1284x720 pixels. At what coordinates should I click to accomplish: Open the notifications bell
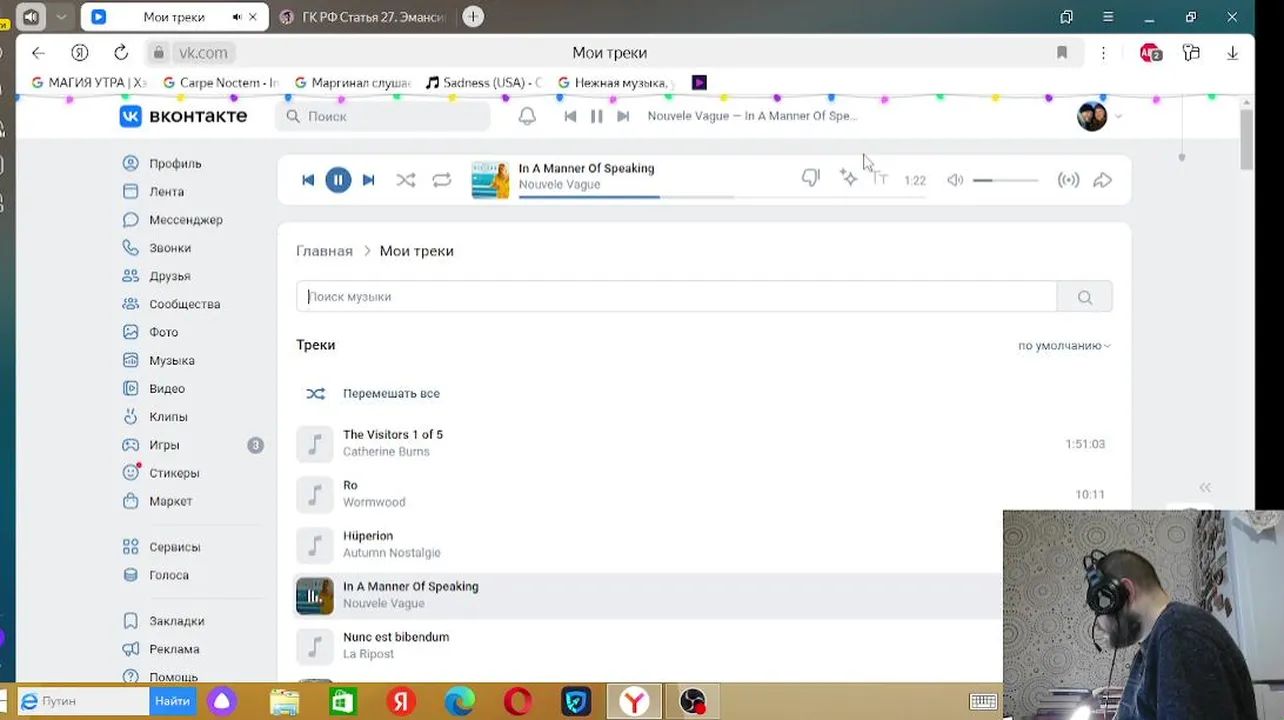pos(527,116)
